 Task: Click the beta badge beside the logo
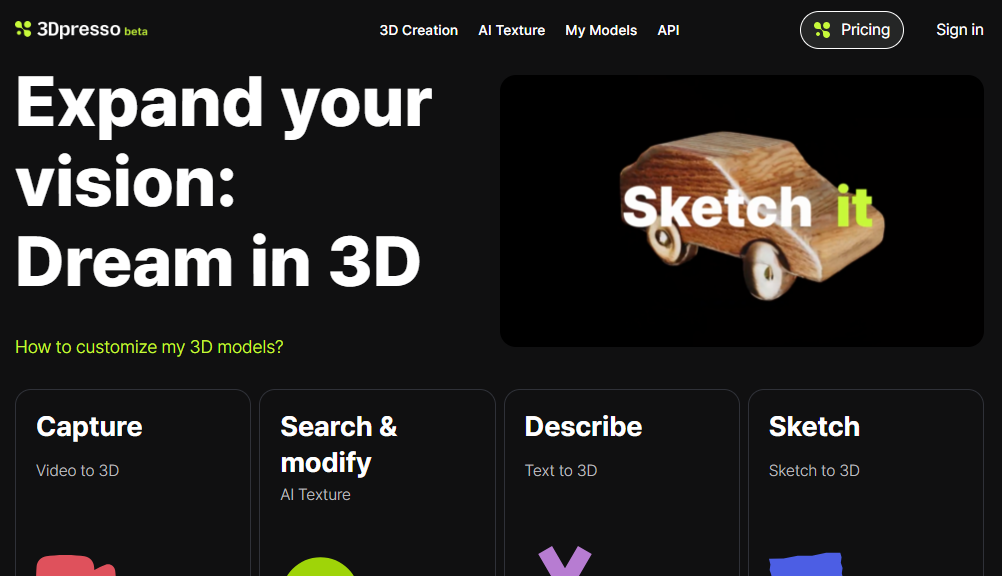coord(136,32)
